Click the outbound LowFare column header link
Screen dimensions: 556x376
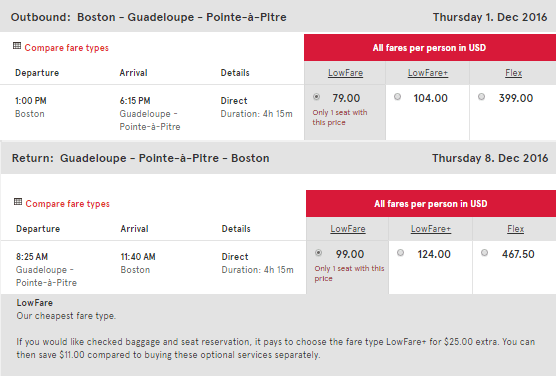(345, 73)
